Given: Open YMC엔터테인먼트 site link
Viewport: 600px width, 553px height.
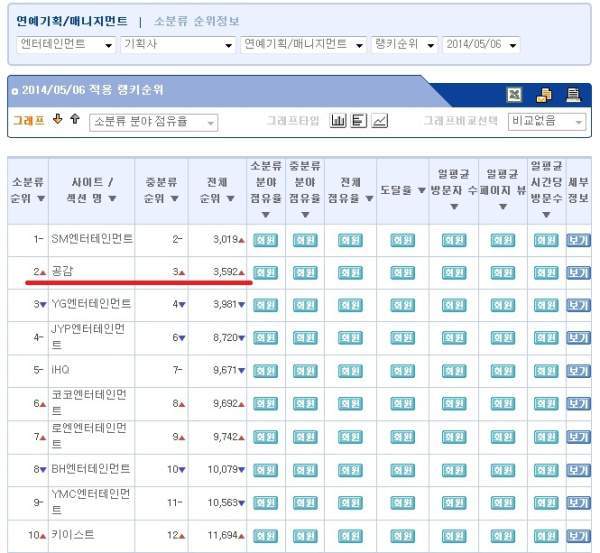Looking at the screenshot, I should (91, 501).
